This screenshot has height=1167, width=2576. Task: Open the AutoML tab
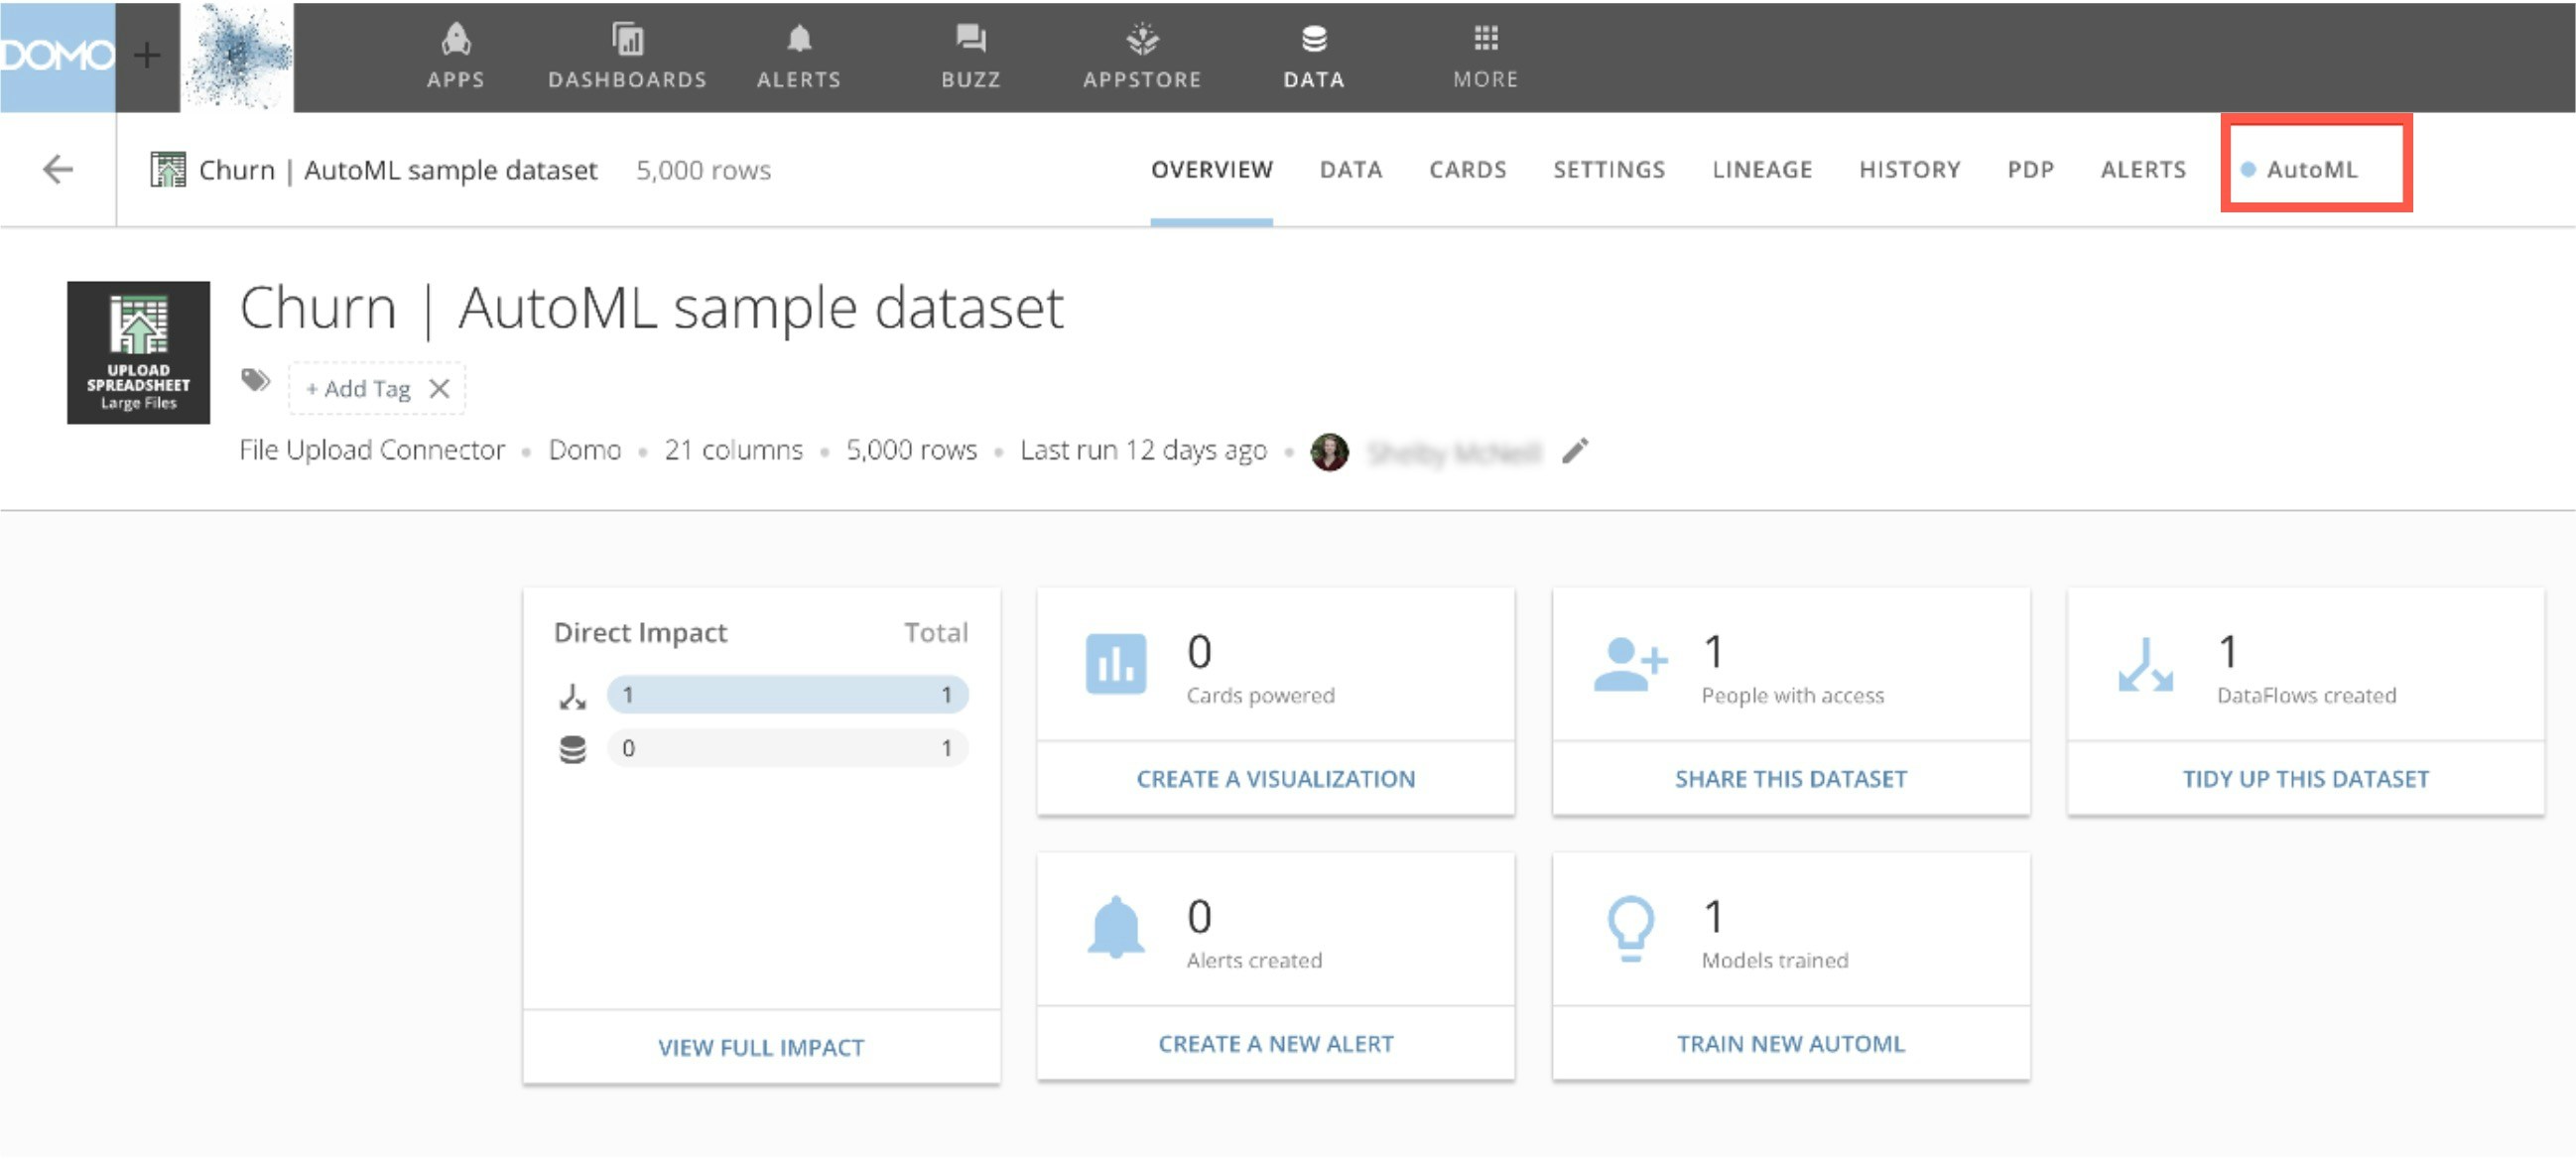[2311, 169]
